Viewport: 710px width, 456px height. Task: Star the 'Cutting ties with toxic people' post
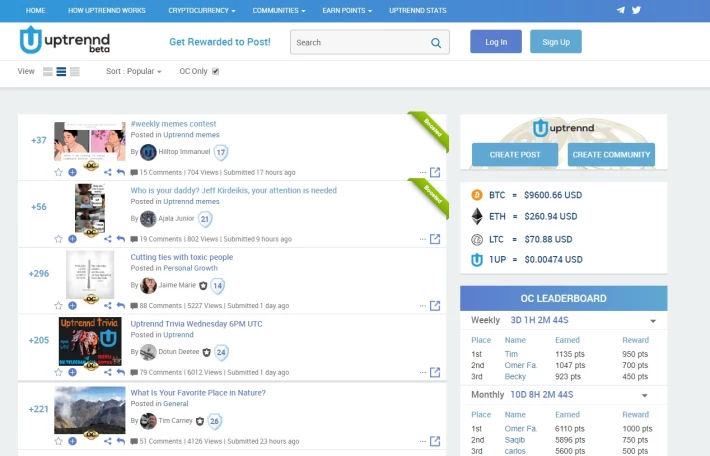58,305
